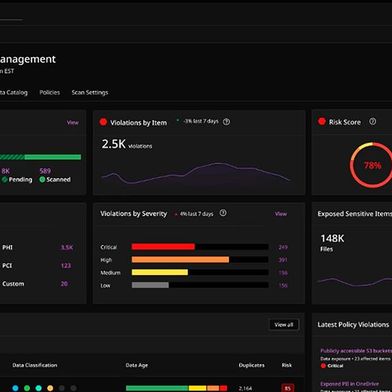Viewport: 392px width, 392px height.
Task: Click High violations count 391
Action: point(283,260)
